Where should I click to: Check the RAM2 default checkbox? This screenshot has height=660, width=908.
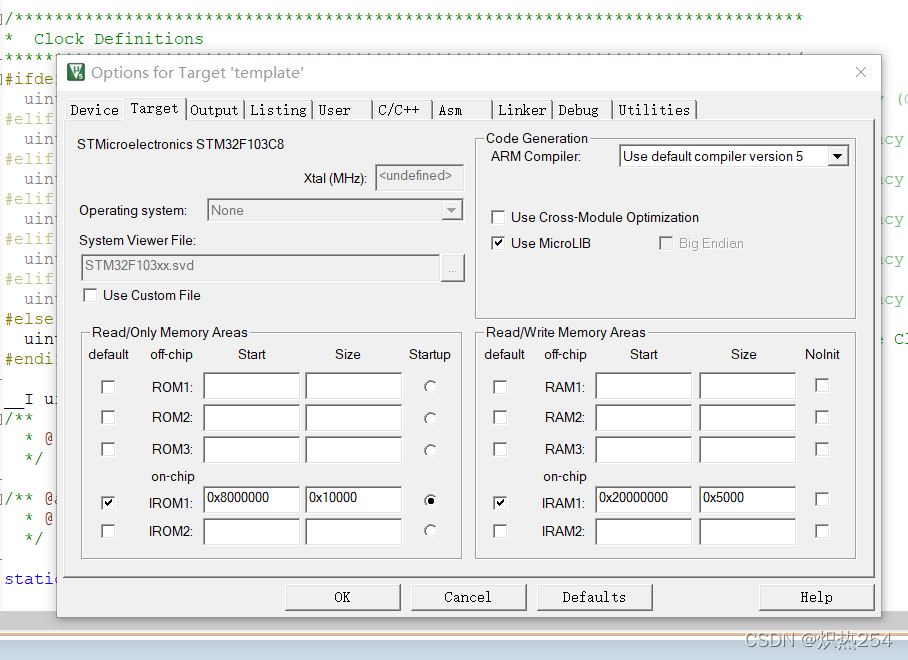500,417
